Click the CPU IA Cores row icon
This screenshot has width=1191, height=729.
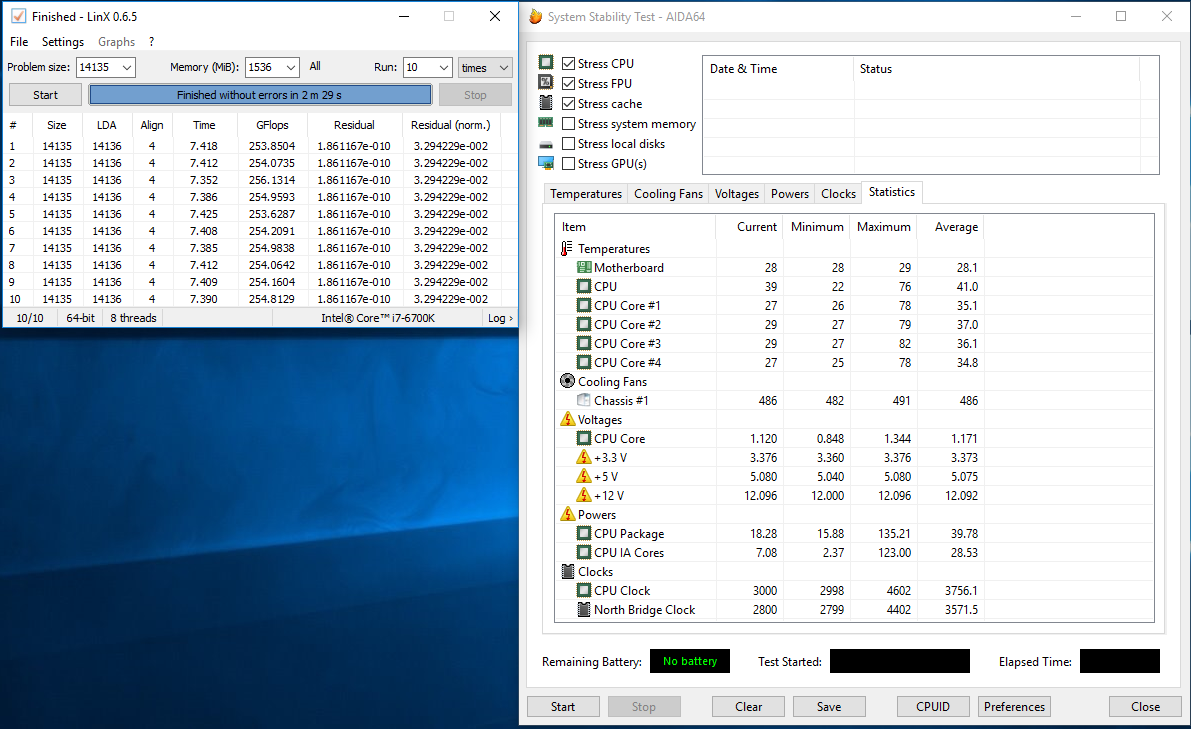coord(583,552)
